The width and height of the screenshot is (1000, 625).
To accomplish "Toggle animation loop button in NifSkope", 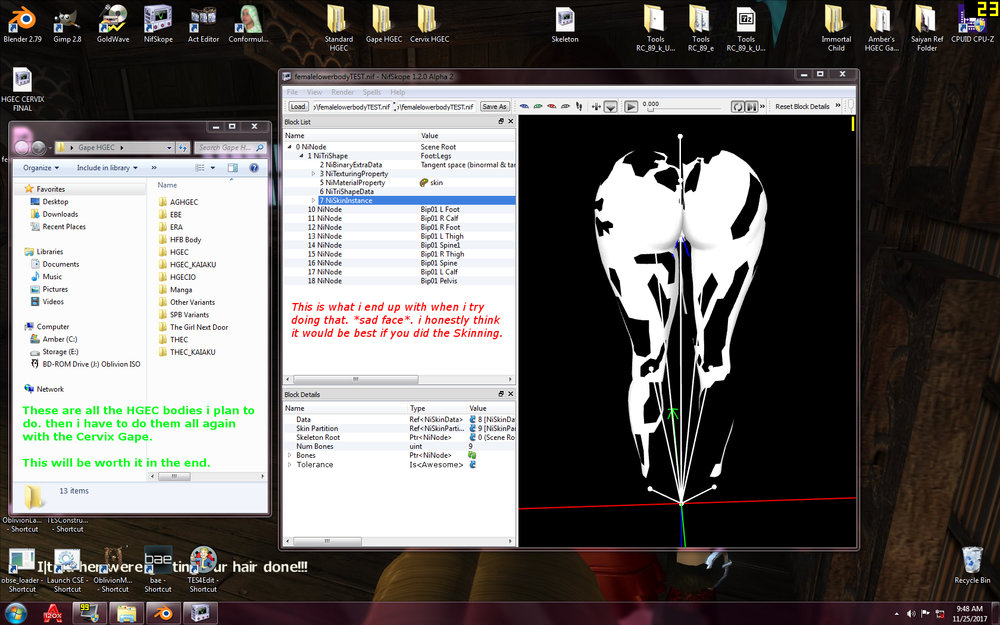I will (x=737, y=107).
